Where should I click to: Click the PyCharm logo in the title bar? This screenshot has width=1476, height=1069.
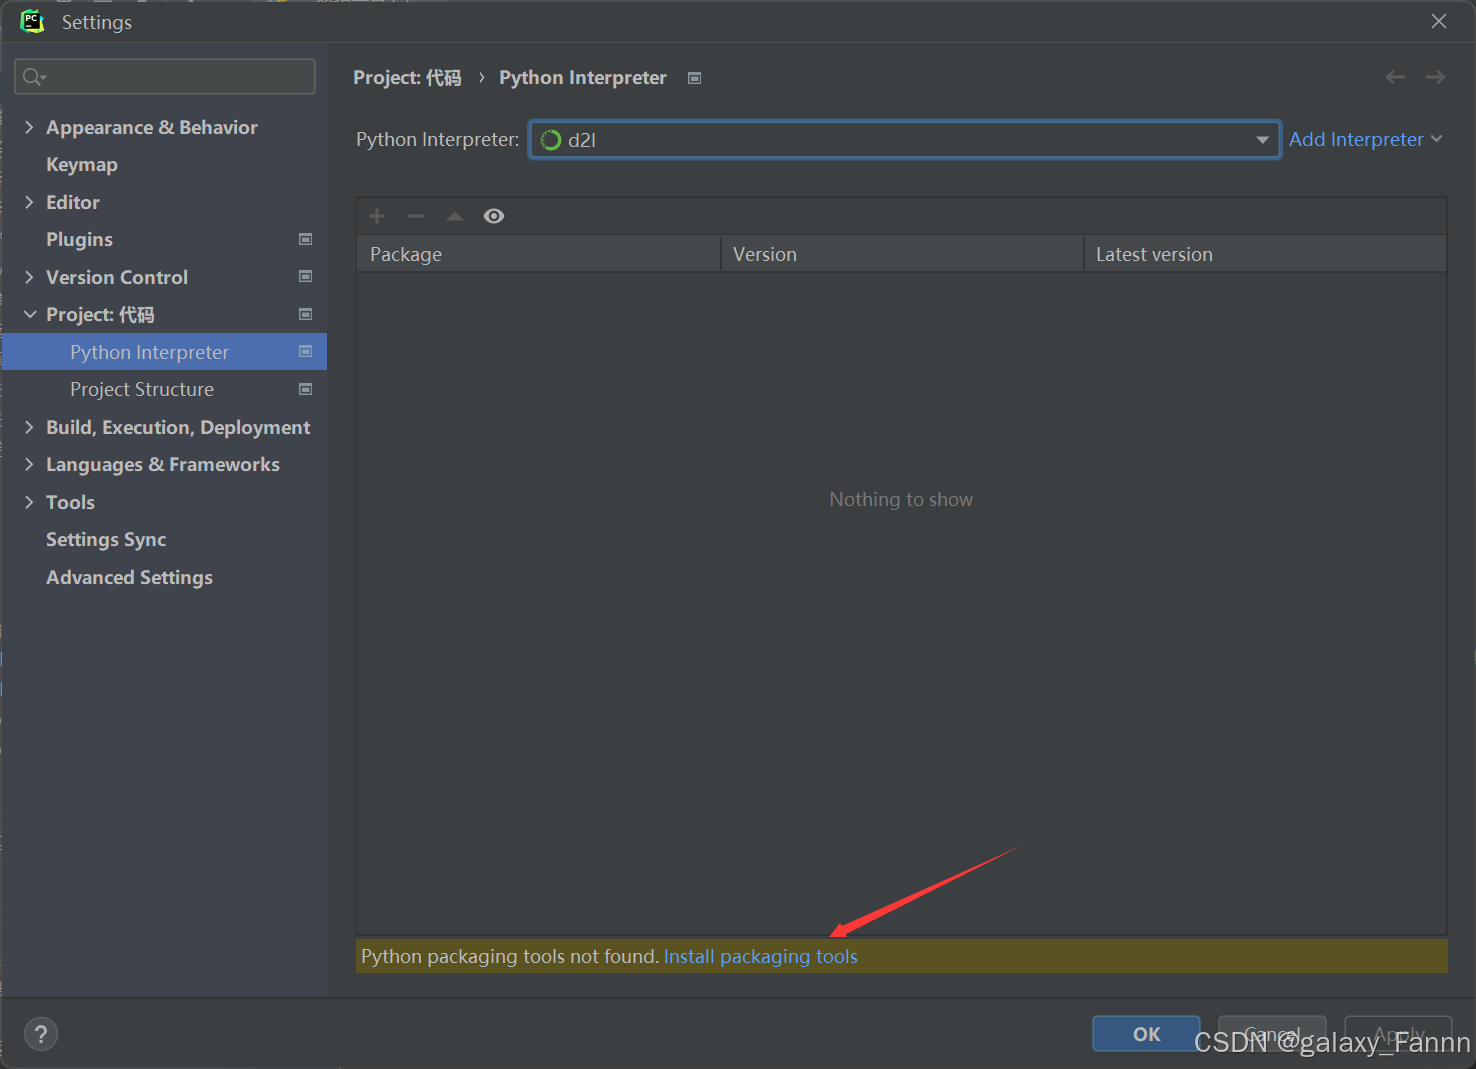31,21
